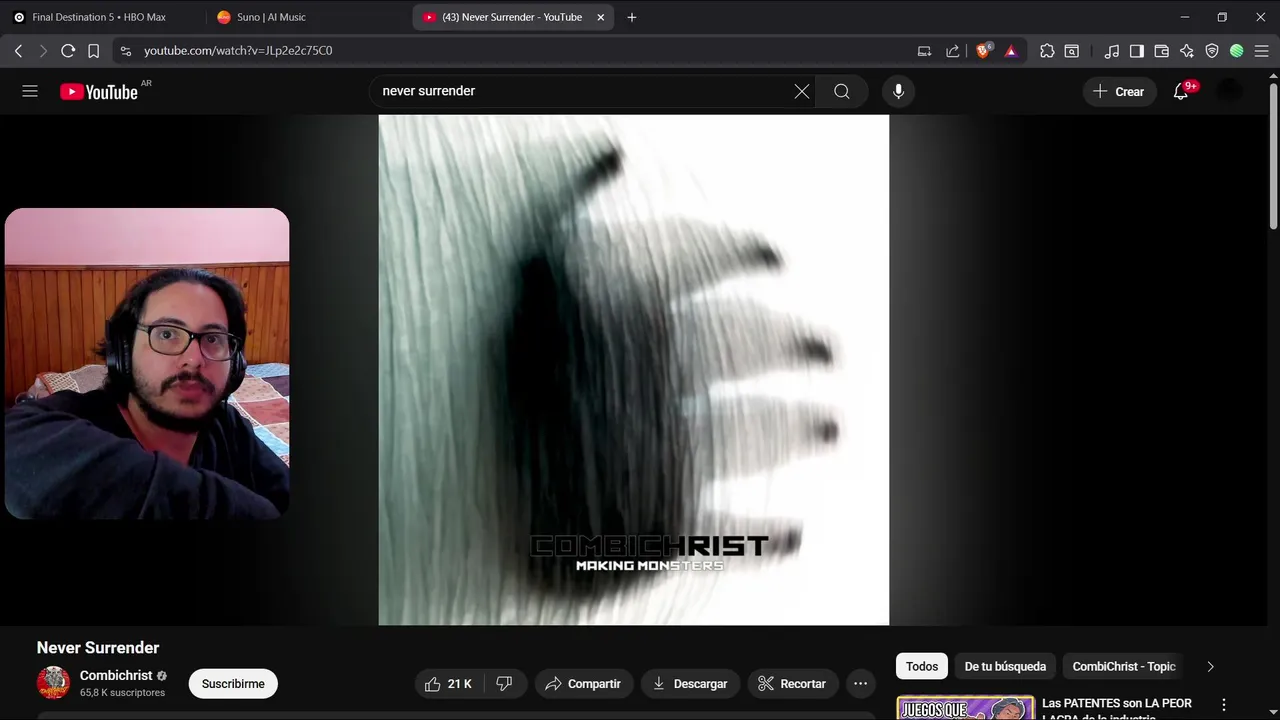Click the Crear create button
Image resolution: width=1280 pixels, height=720 pixels.
(1119, 91)
